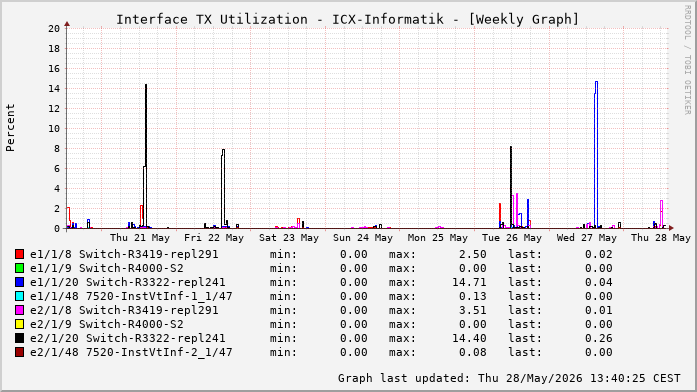Click the black spike on Tue 26 May
Screen dimensions: 697x392
point(511,187)
